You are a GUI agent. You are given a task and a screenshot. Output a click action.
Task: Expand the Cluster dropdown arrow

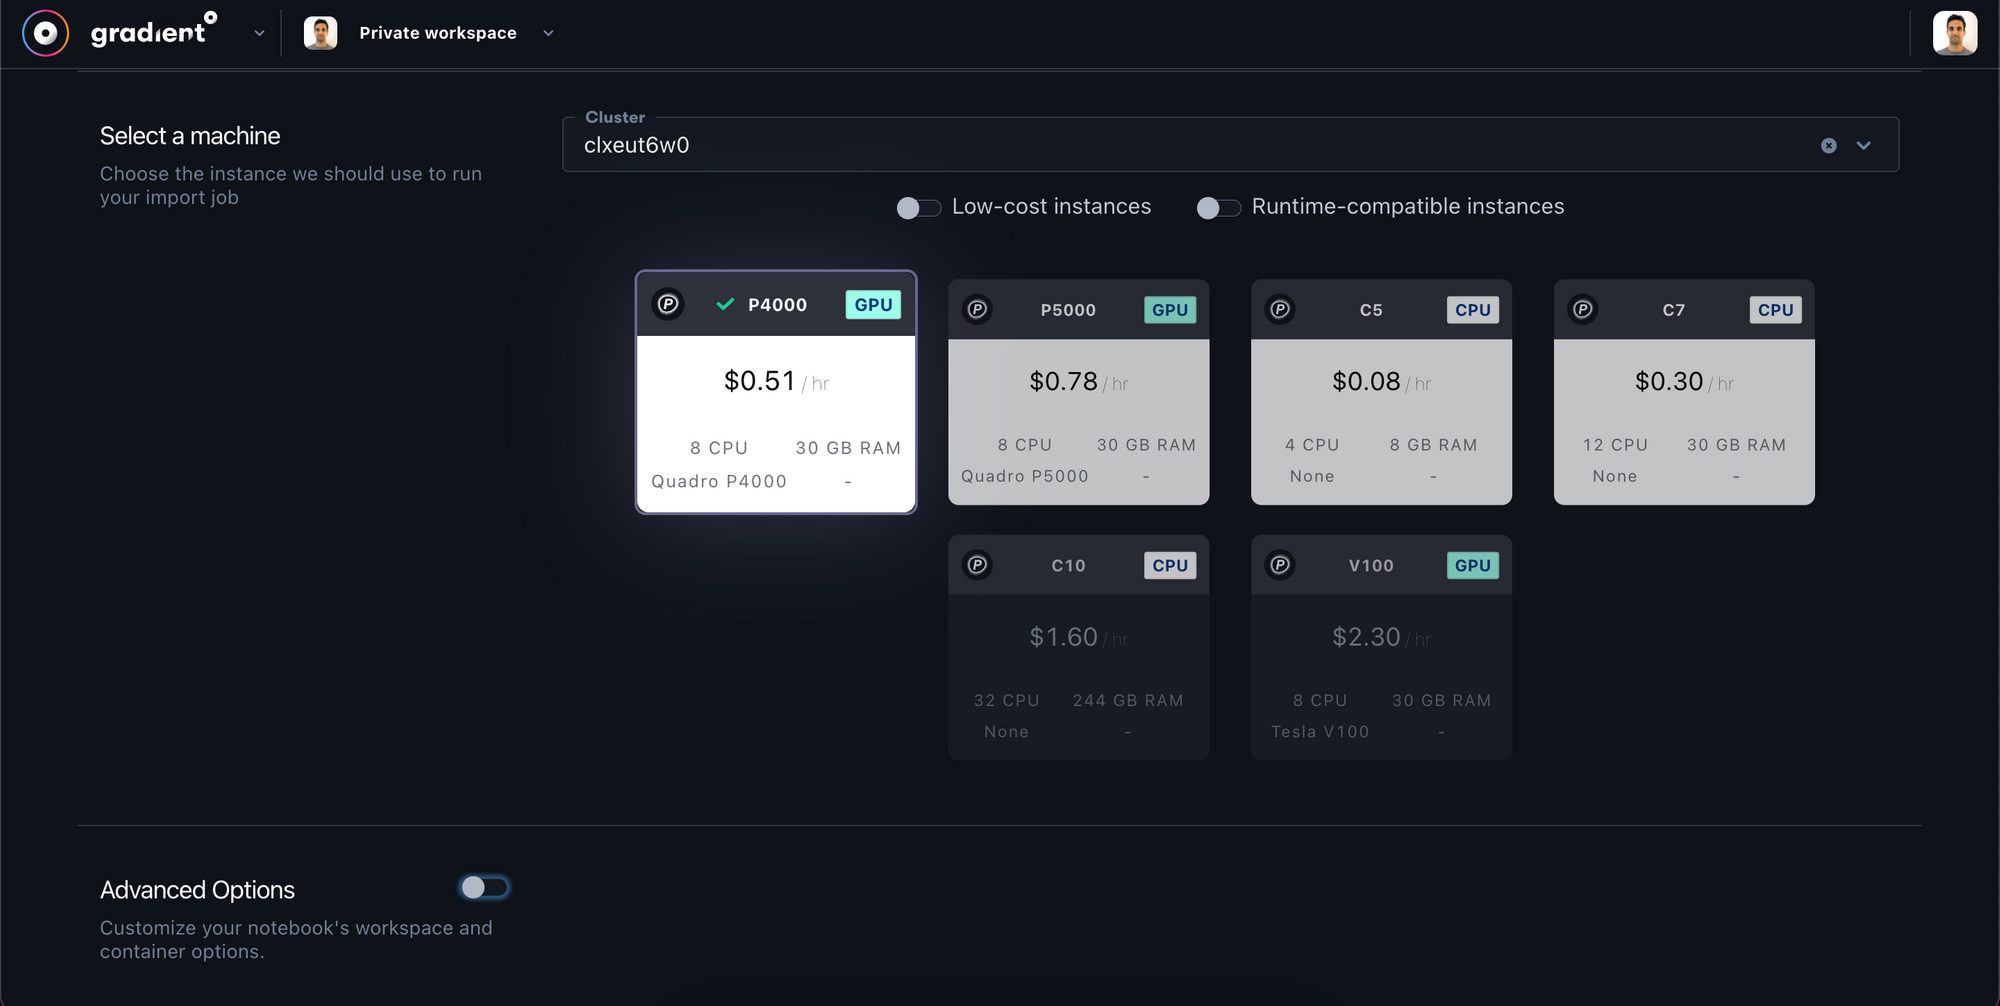(1864, 146)
